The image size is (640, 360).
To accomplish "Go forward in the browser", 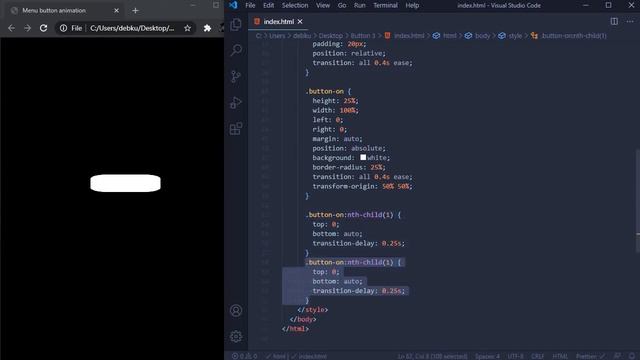I will click(x=27, y=28).
